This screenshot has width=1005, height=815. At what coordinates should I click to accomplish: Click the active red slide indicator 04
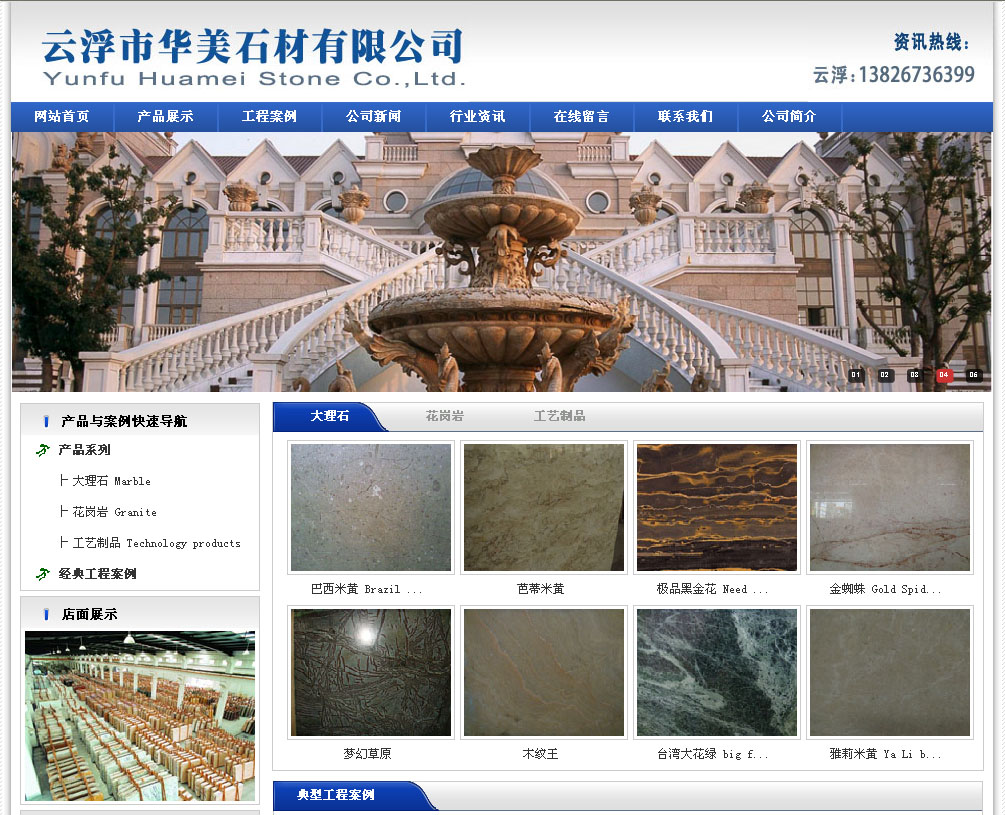(944, 376)
